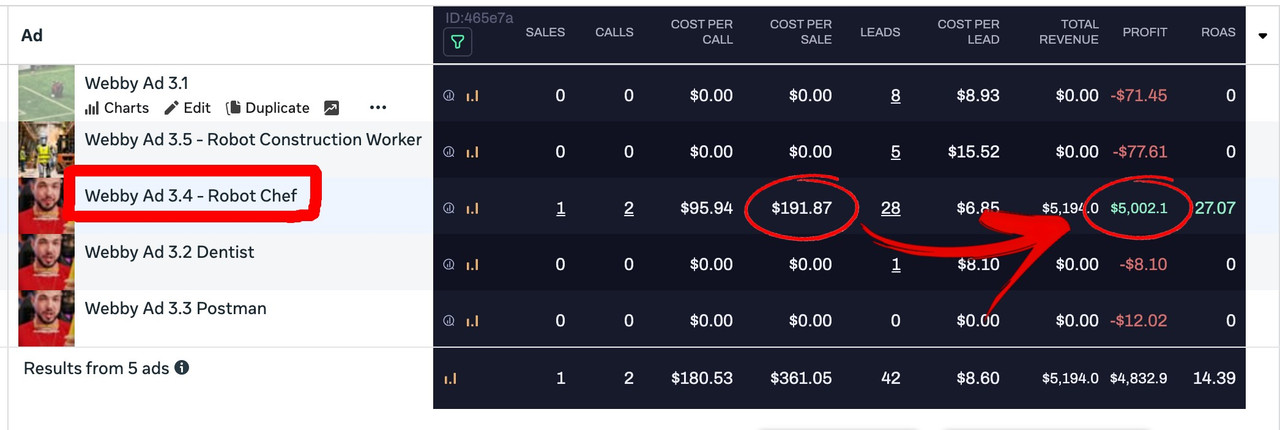Click the trend chart icon next to Duplicate
1280x430 pixels.
331,108
